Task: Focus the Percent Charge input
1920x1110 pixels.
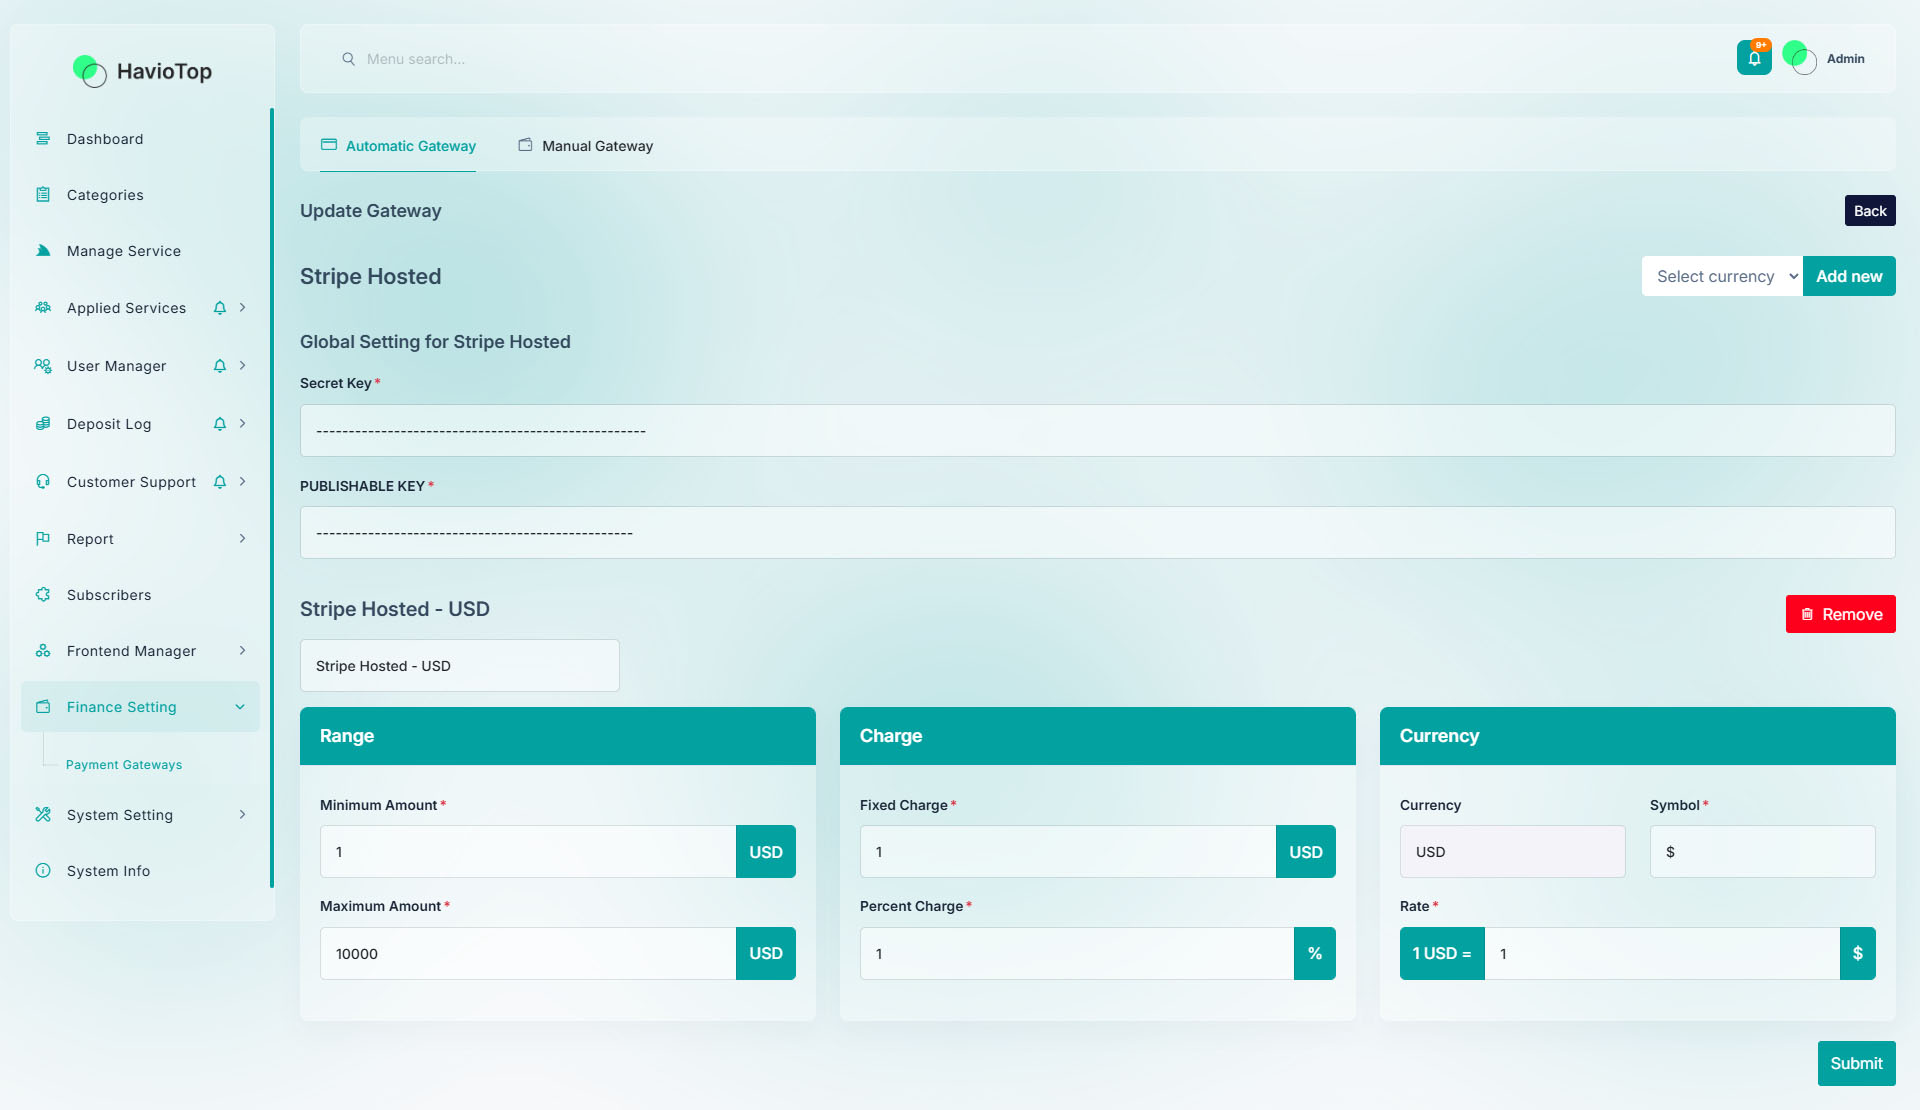Action: [1077, 954]
